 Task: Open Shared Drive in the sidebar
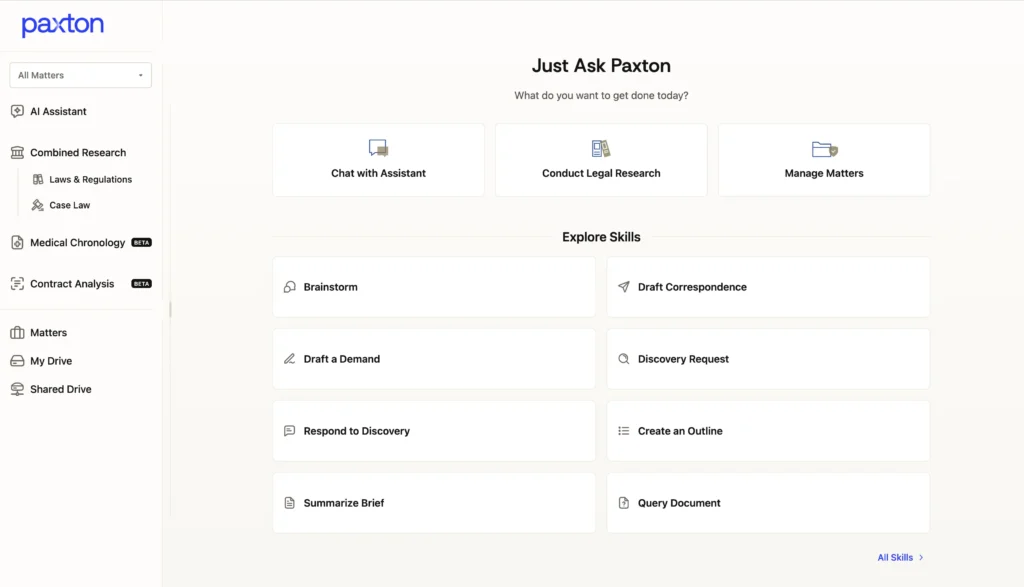tap(61, 389)
